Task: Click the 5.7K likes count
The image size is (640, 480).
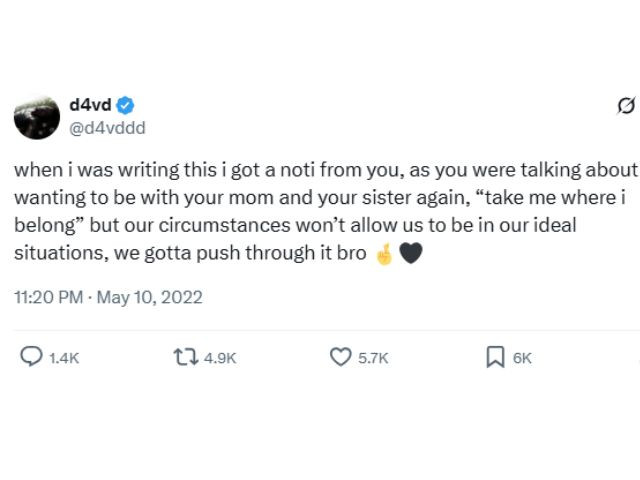Action: [373, 358]
